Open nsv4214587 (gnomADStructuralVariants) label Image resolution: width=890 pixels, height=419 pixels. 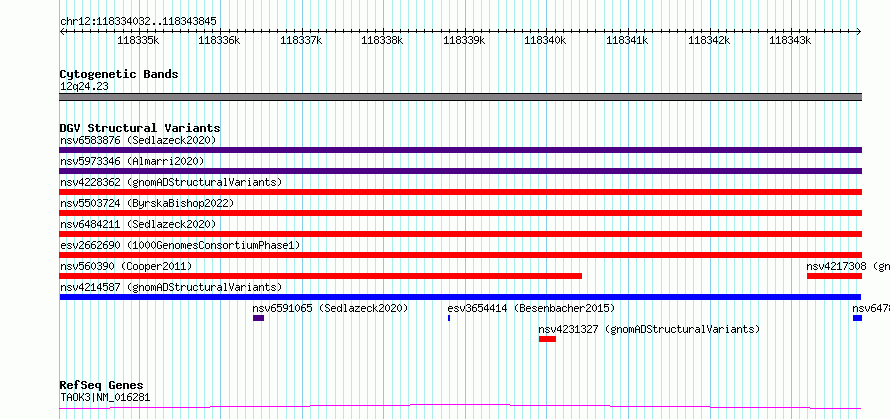[171, 287]
